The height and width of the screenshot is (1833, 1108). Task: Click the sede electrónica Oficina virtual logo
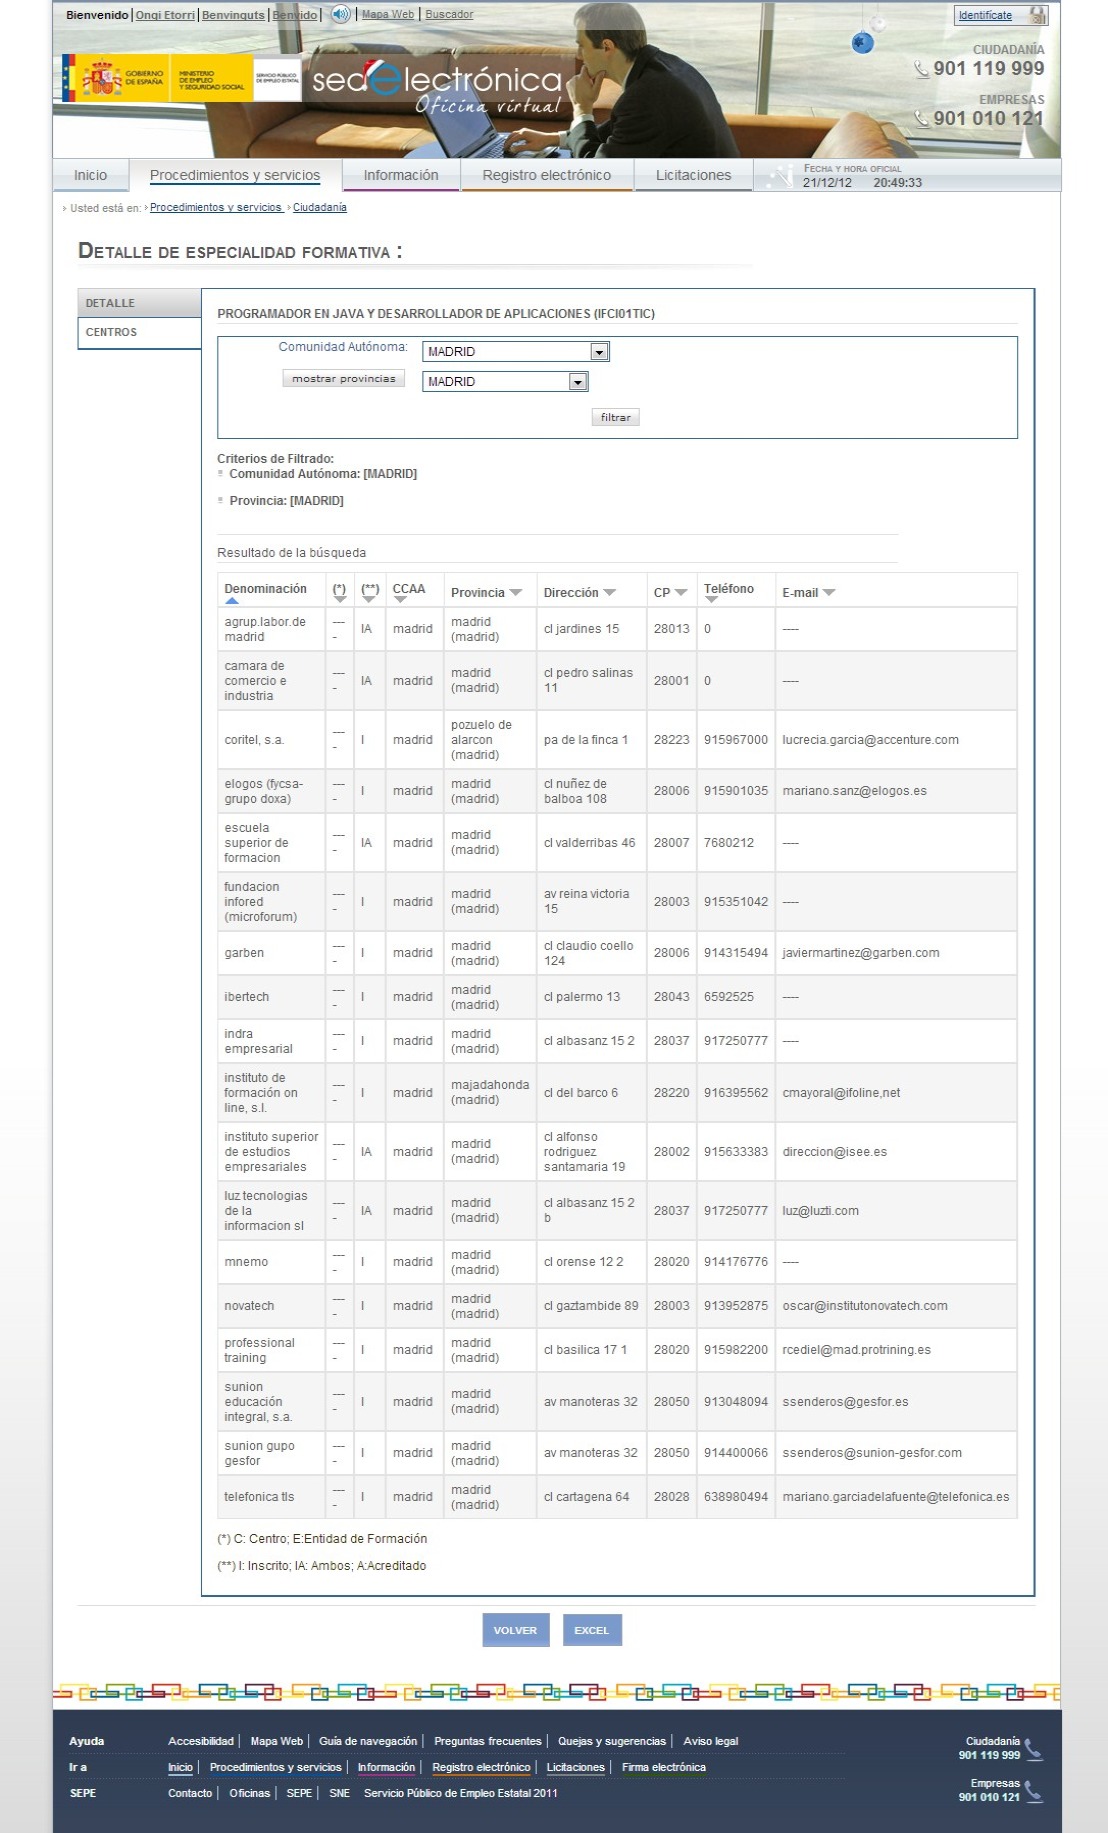point(437,88)
